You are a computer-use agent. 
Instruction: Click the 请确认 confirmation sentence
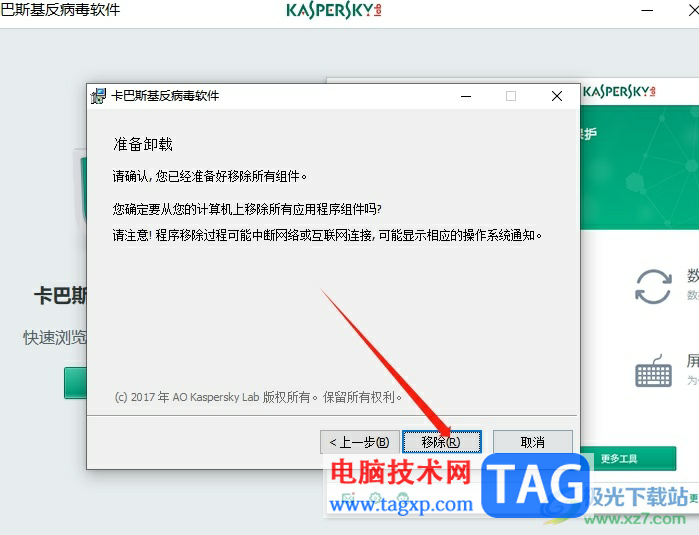click(x=210, y=176)
